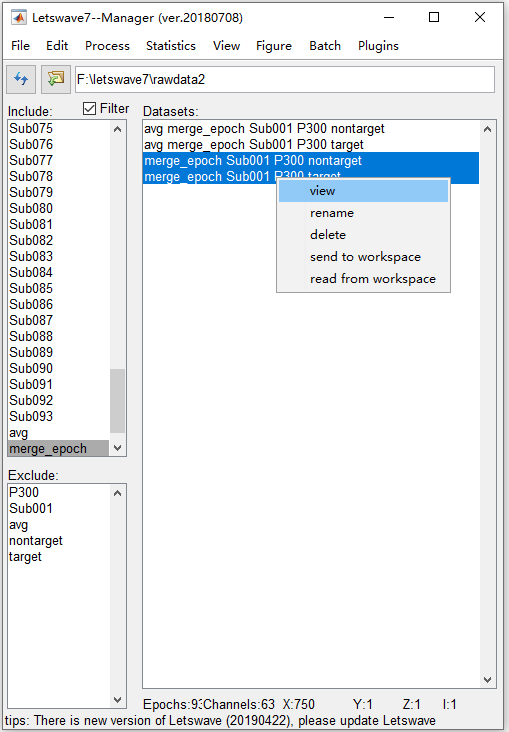Select Sub081 in Include list
The image size is (509, 732).
[59, 224]
